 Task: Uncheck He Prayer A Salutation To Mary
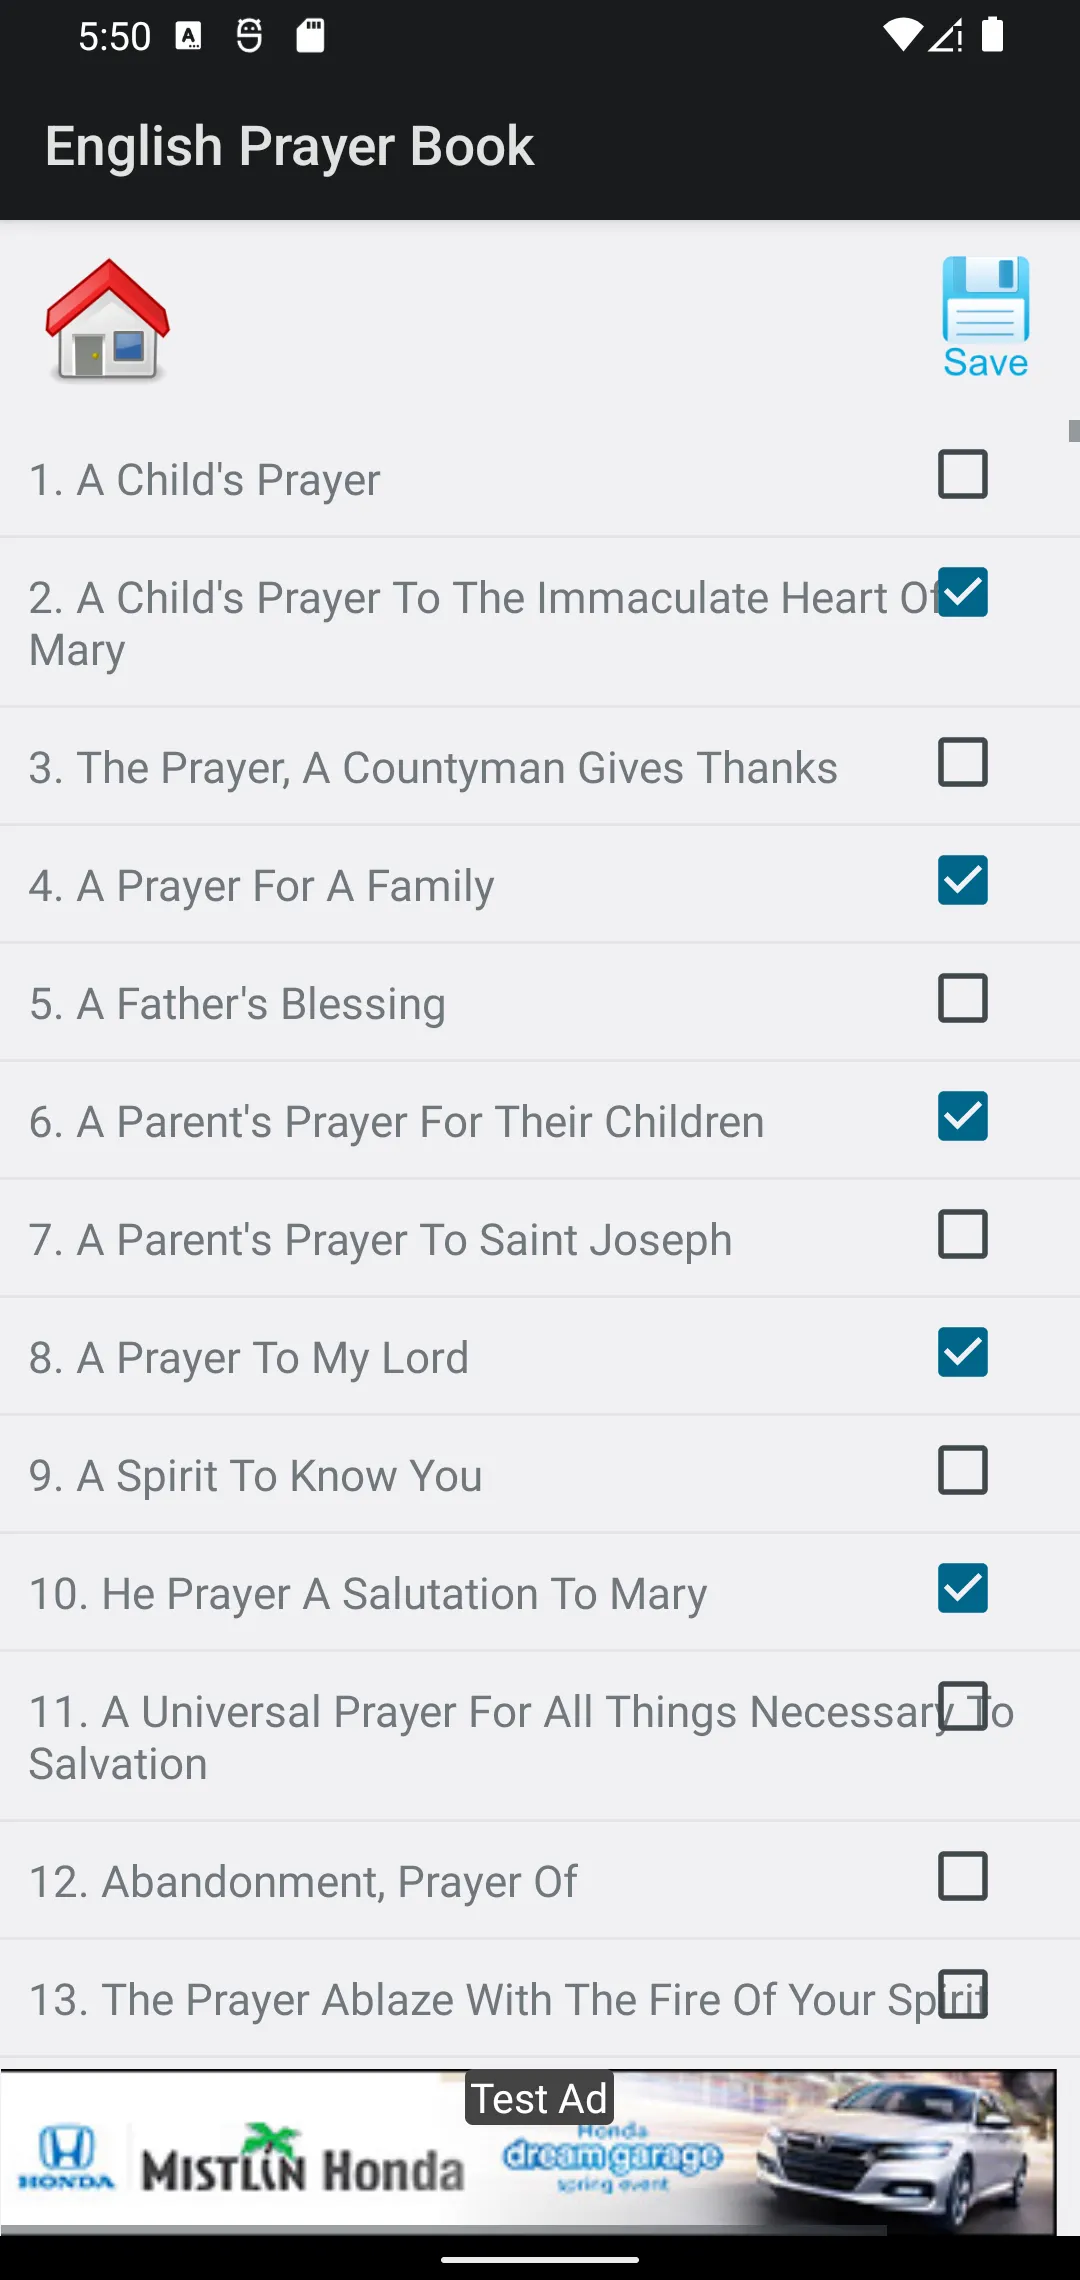pos(963,1588)
